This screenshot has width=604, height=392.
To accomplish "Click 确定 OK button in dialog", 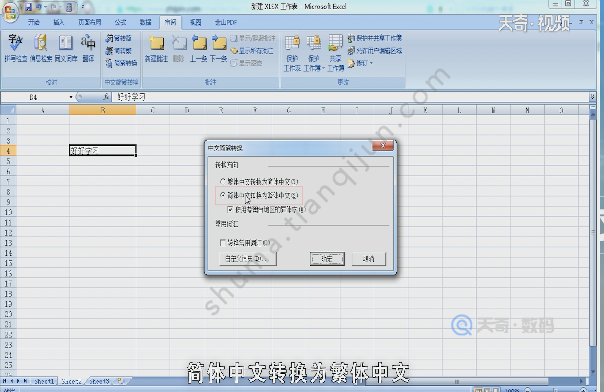I will (x=327, y=259).
